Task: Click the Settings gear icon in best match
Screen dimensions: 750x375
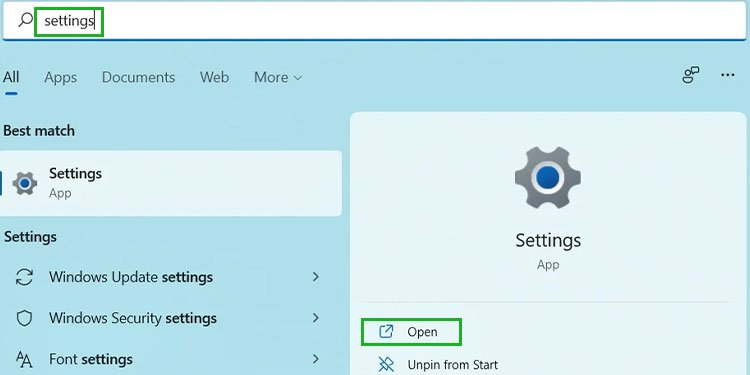Action: (24, 183)
